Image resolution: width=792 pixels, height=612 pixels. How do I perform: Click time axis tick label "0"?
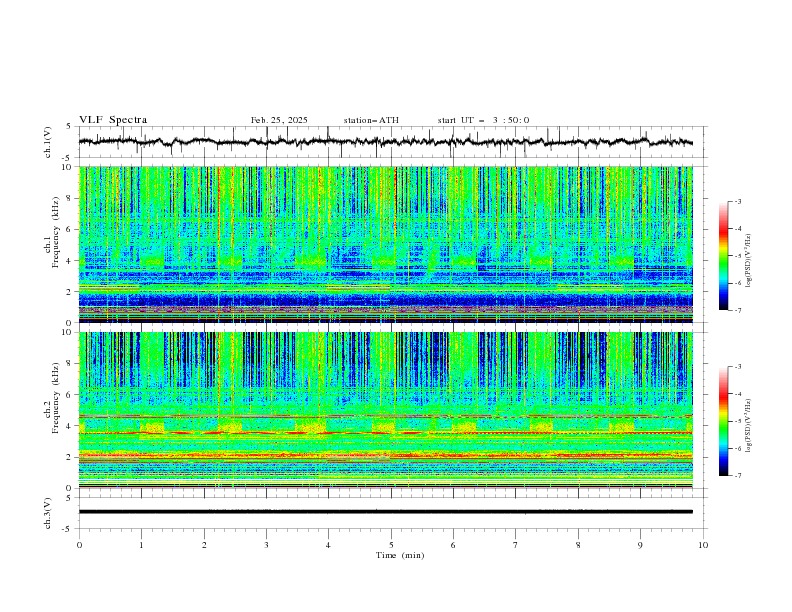[x=79, y=545]
